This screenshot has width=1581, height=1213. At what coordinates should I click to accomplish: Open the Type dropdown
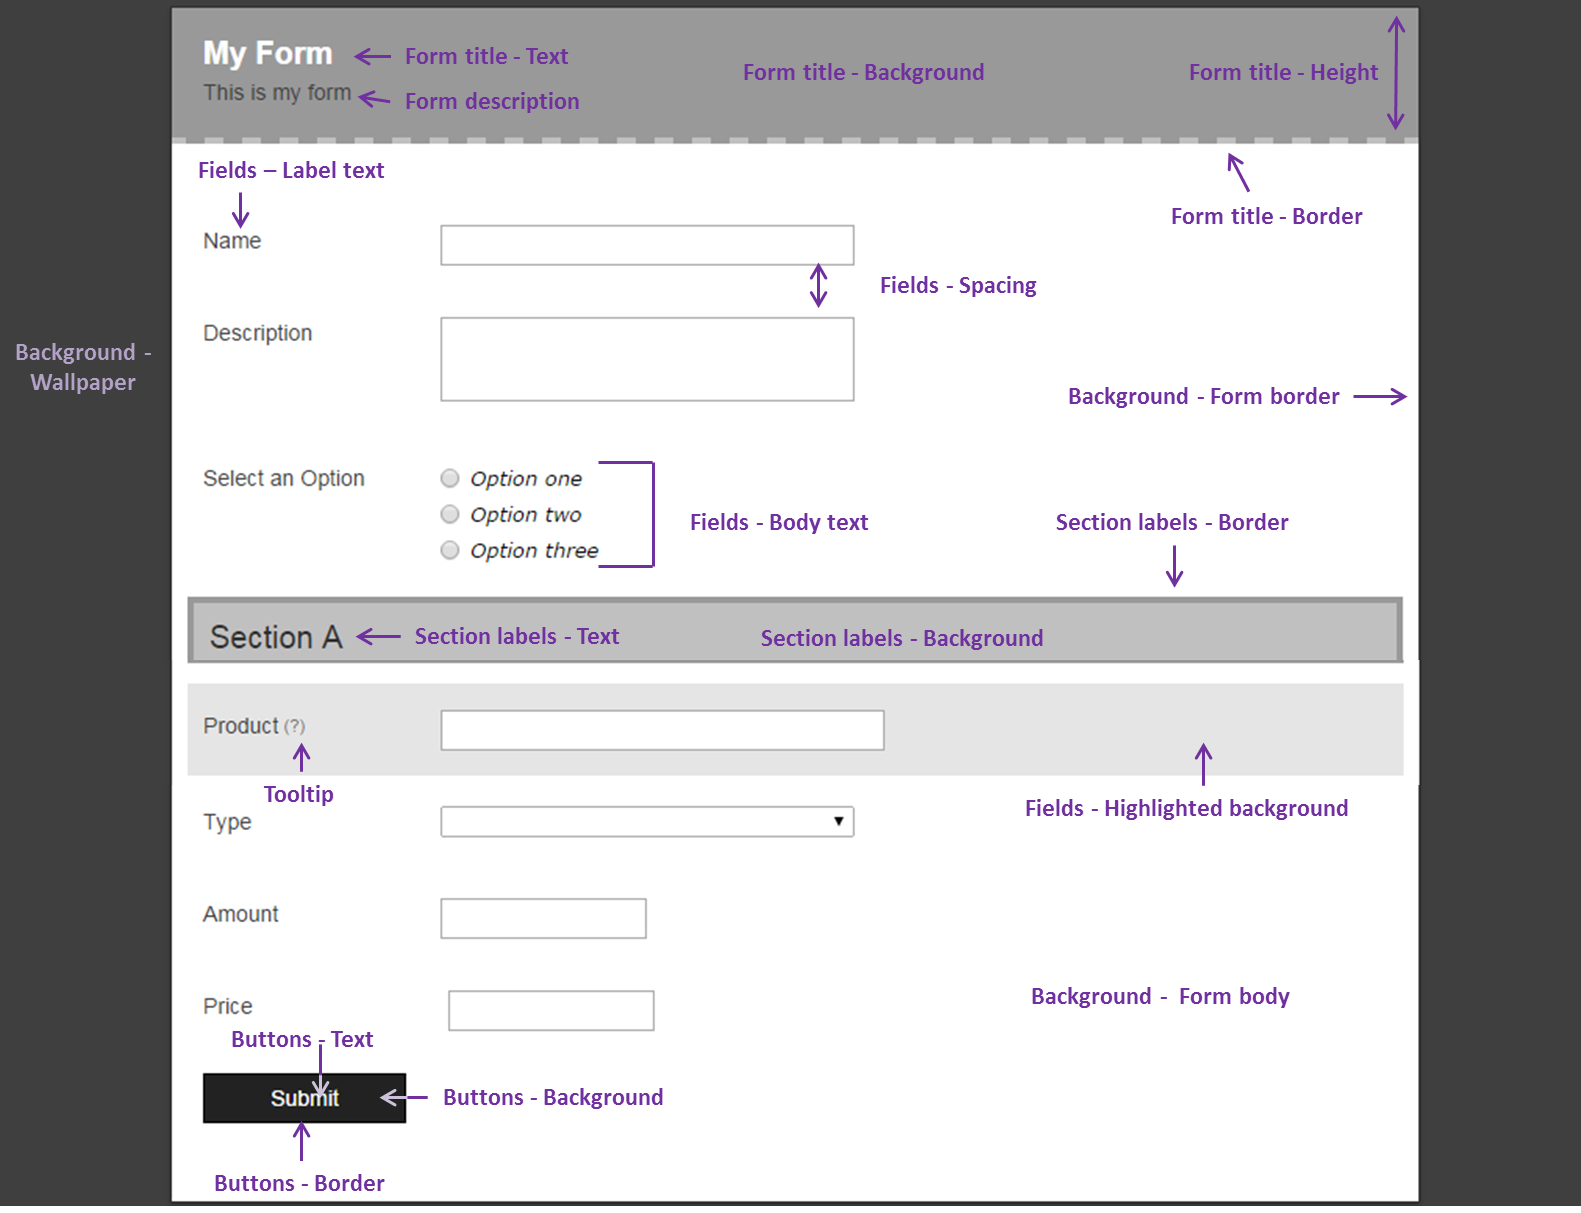pos(647,822)
